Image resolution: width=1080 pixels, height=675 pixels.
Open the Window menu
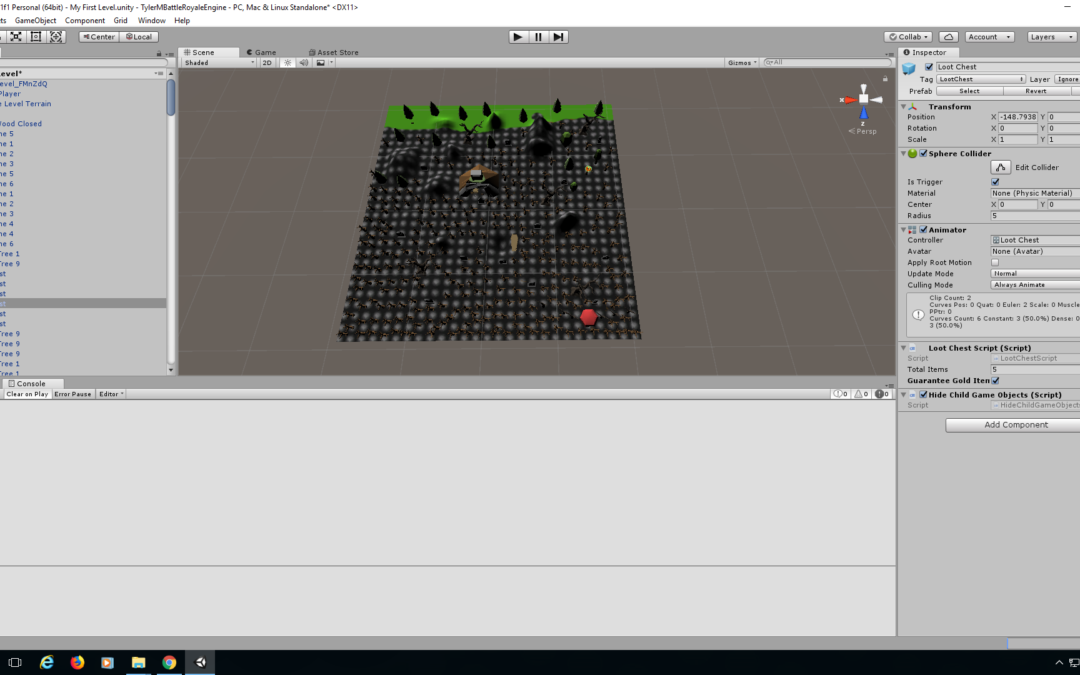[x=152, y=21]
